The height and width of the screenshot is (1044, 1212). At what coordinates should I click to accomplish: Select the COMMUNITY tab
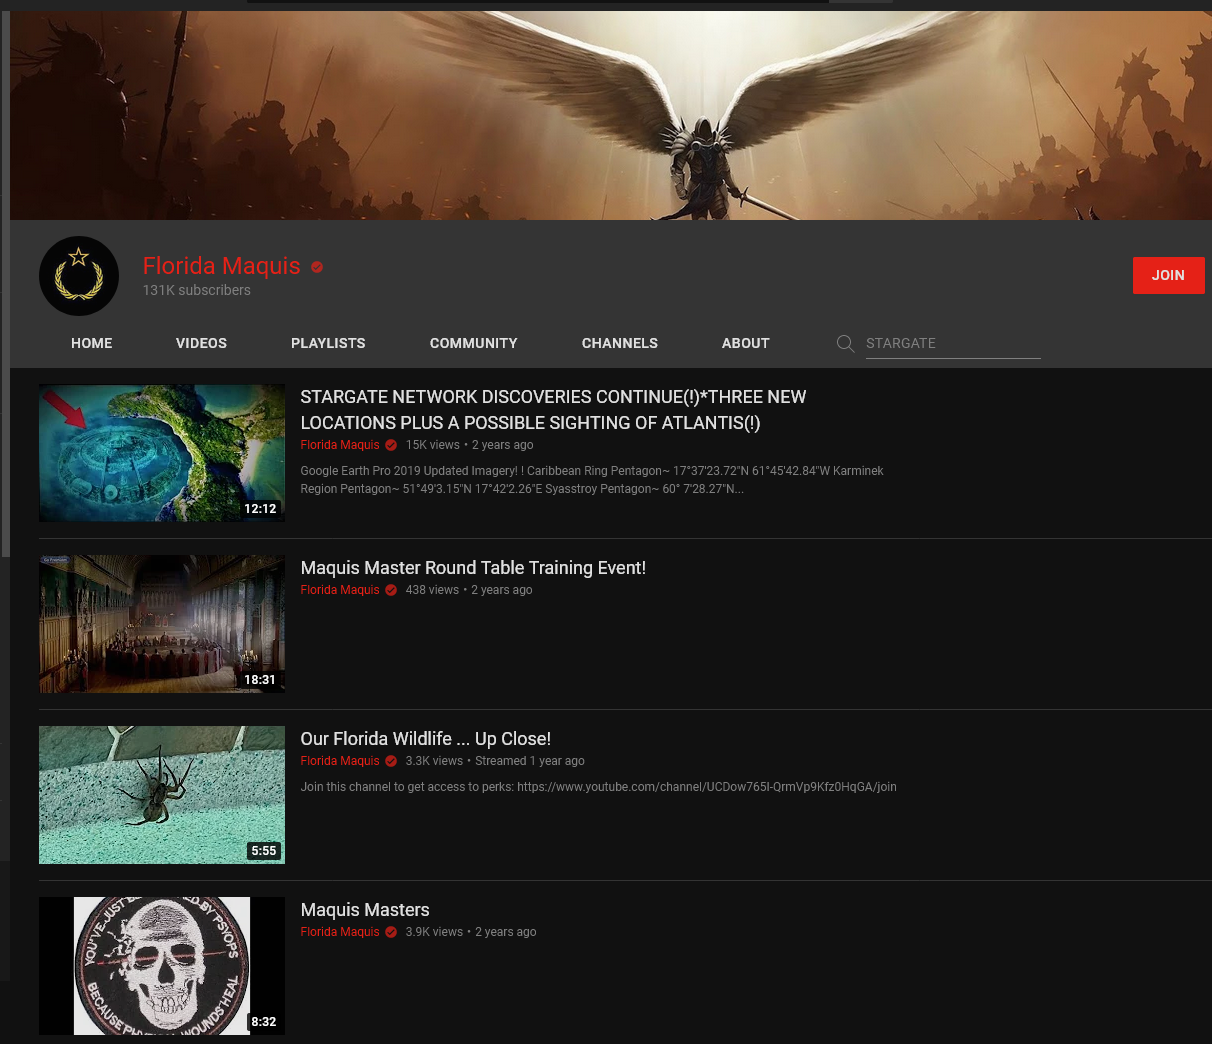(474, 343)
